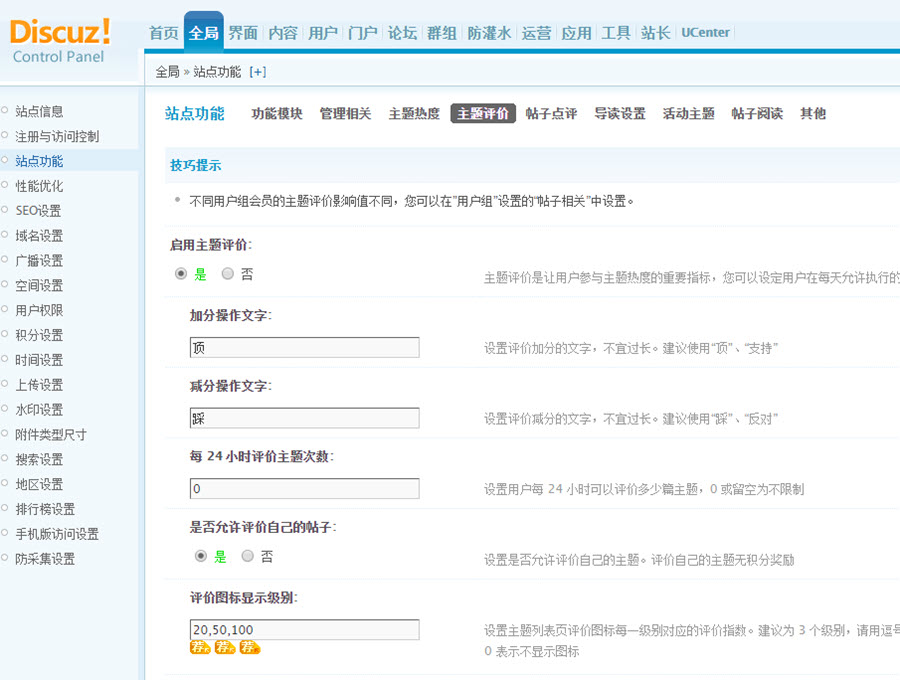Select 是 for 启用主题评价
This screenshot has height=680, width=900.
coord(181,273)
